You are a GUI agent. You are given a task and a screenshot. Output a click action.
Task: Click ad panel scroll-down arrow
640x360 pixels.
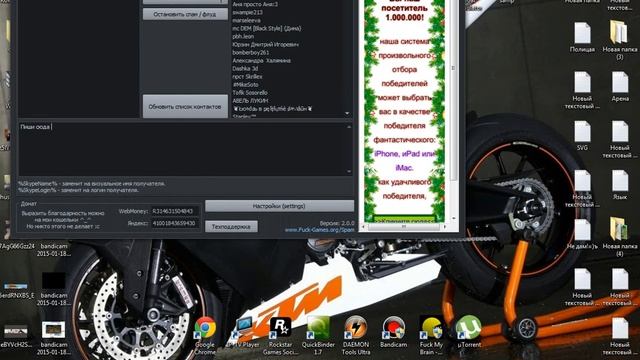[x=453, y=219]
